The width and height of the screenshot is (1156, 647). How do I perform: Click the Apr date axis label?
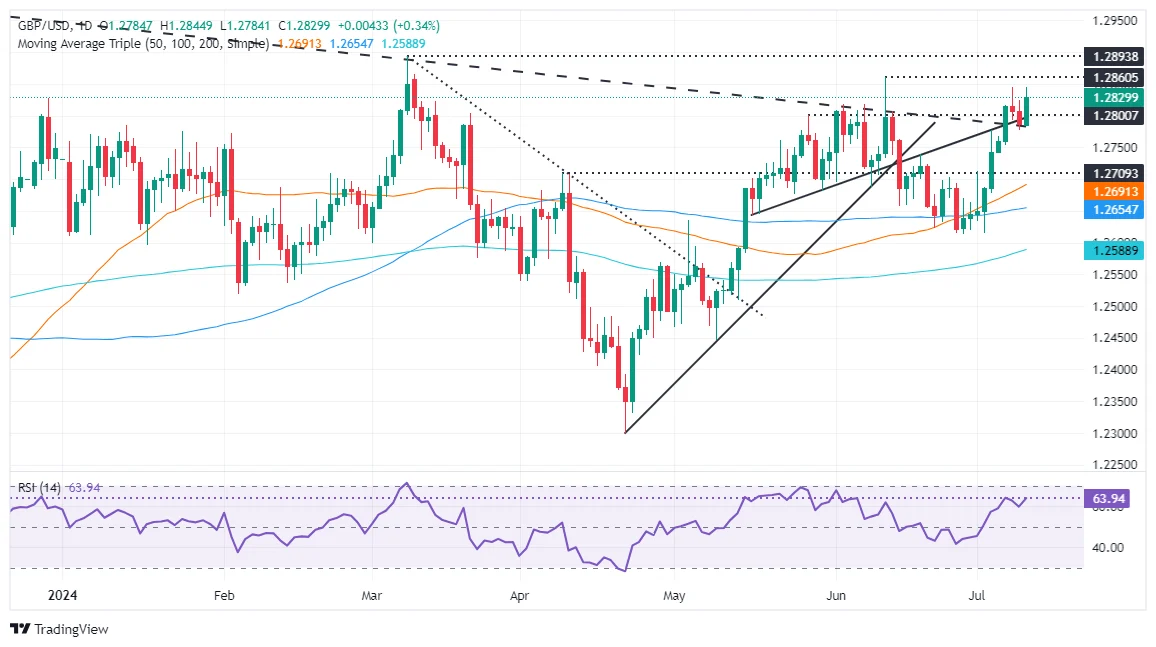click(519, 595)
